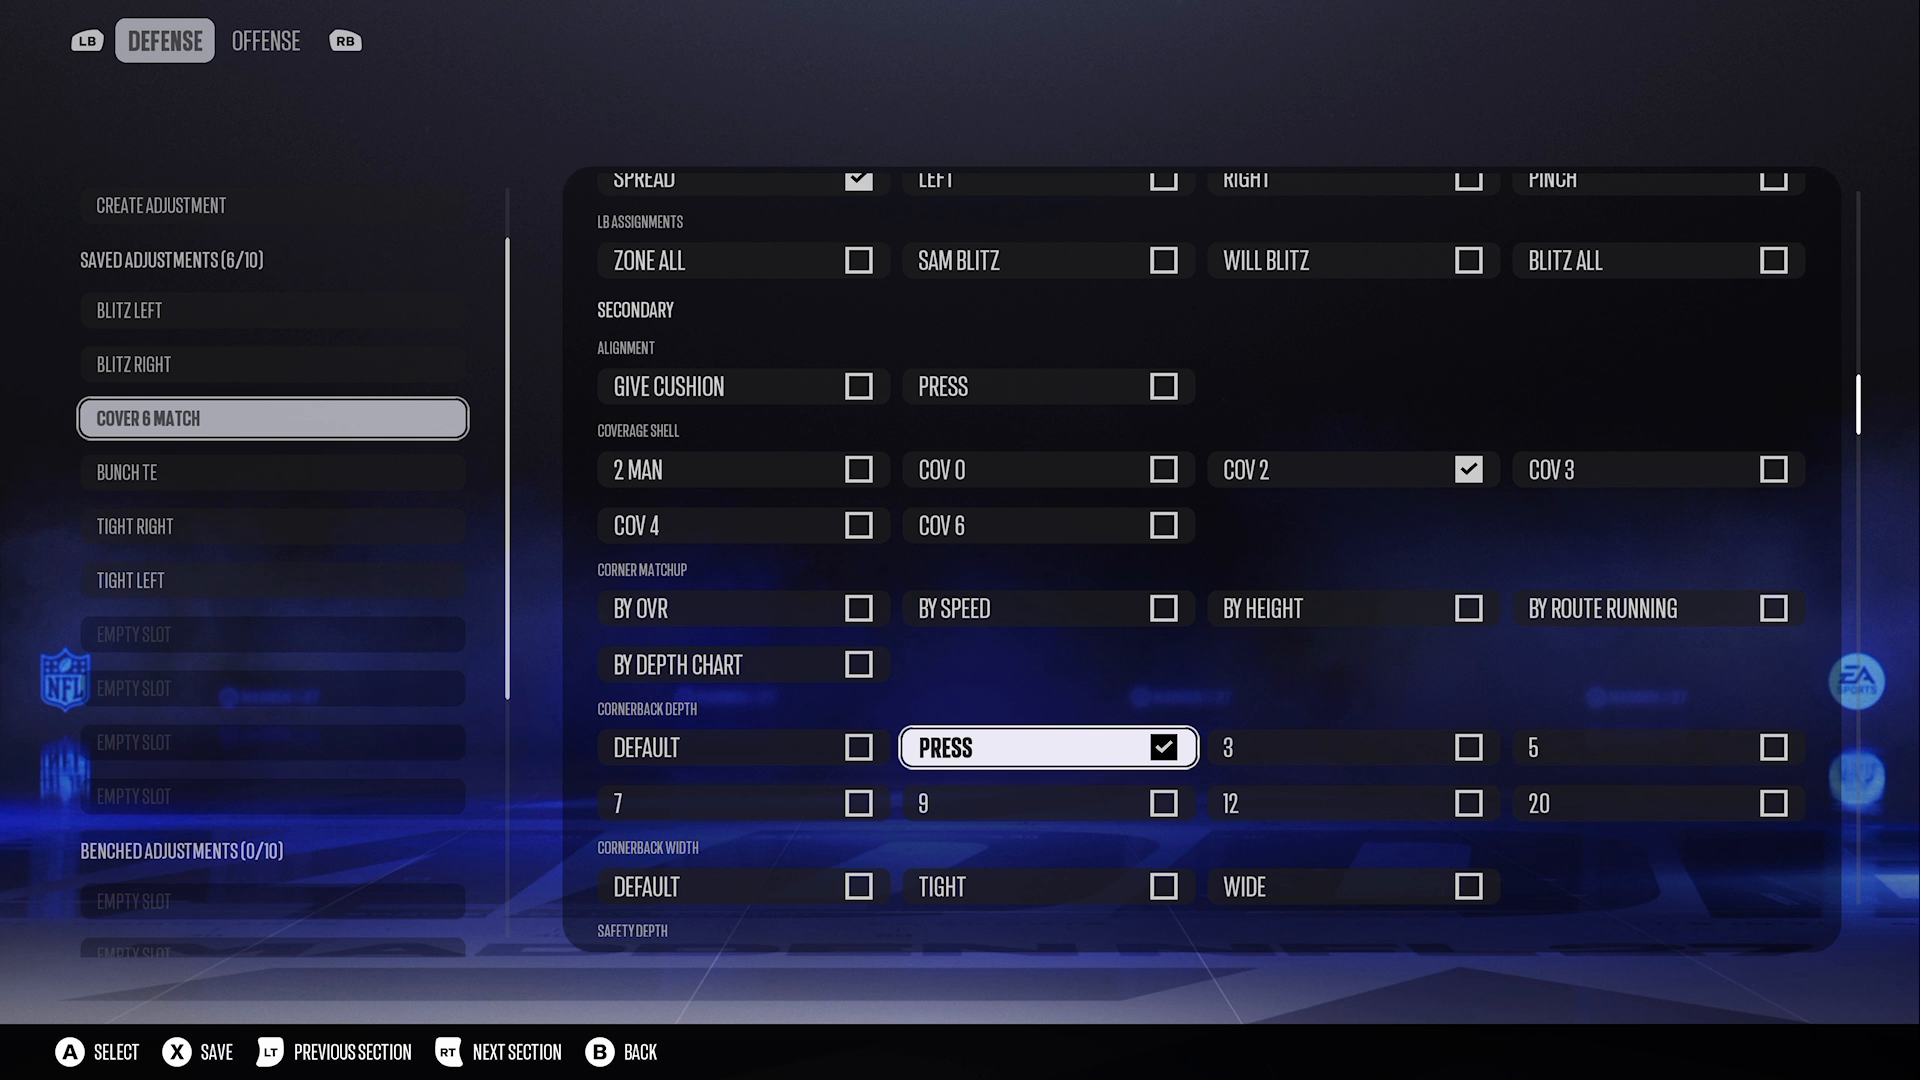Switch to the Defense tab

tap(165, 41)
